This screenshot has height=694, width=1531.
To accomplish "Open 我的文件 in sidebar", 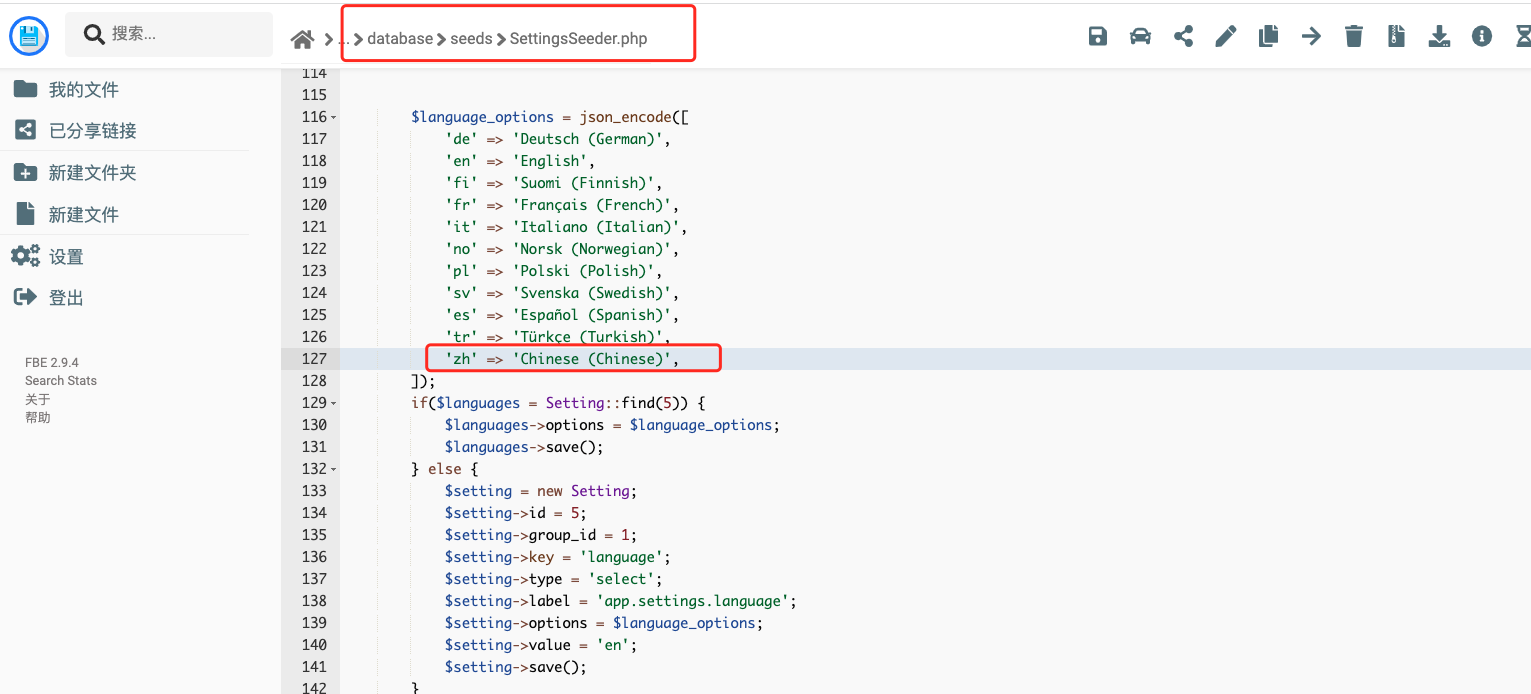I will coord(84,90).
